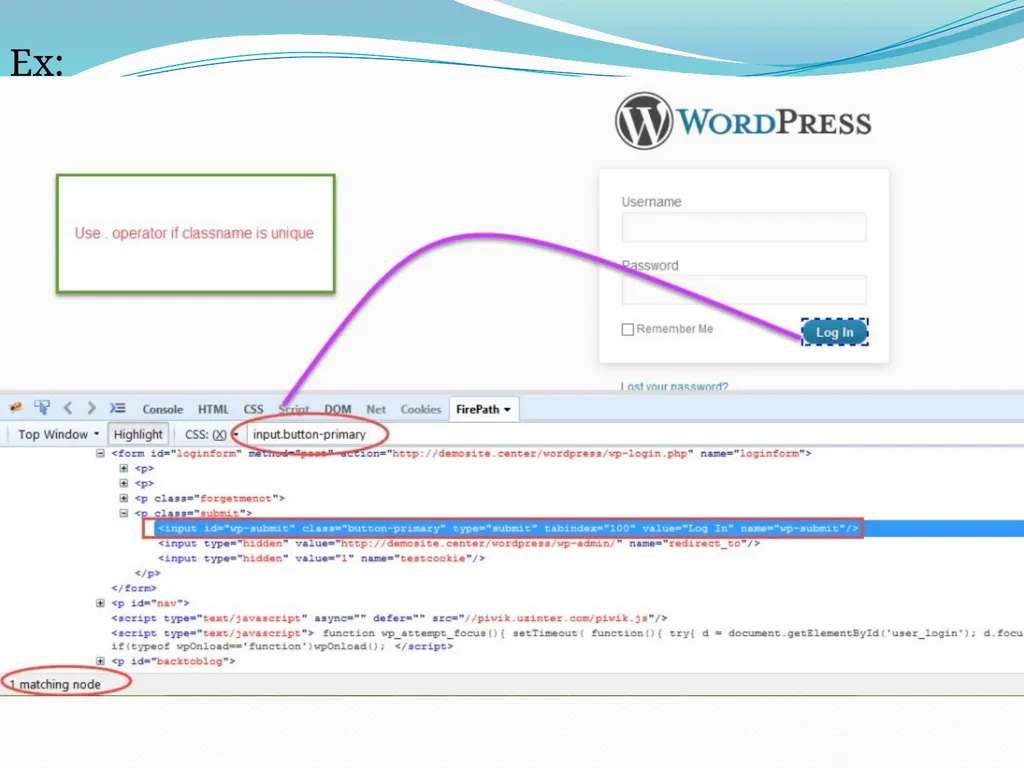1024x768 pixels.
Task: Toggle the Highlight button
Action: pos(138,434)
